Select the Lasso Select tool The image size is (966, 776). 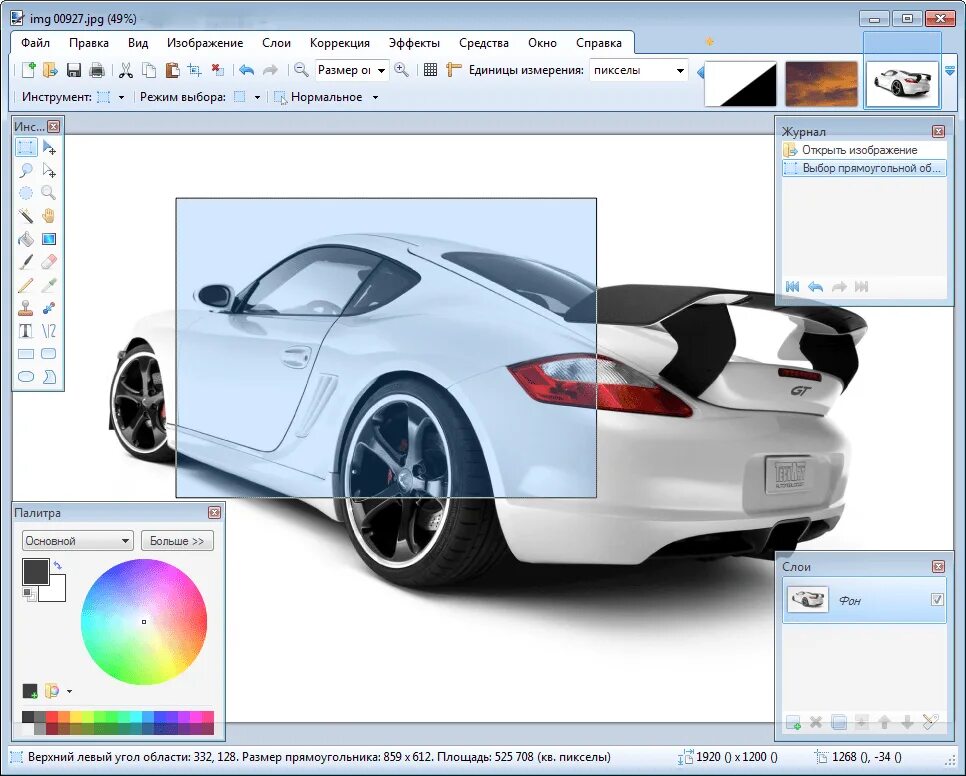click(26, 171)
